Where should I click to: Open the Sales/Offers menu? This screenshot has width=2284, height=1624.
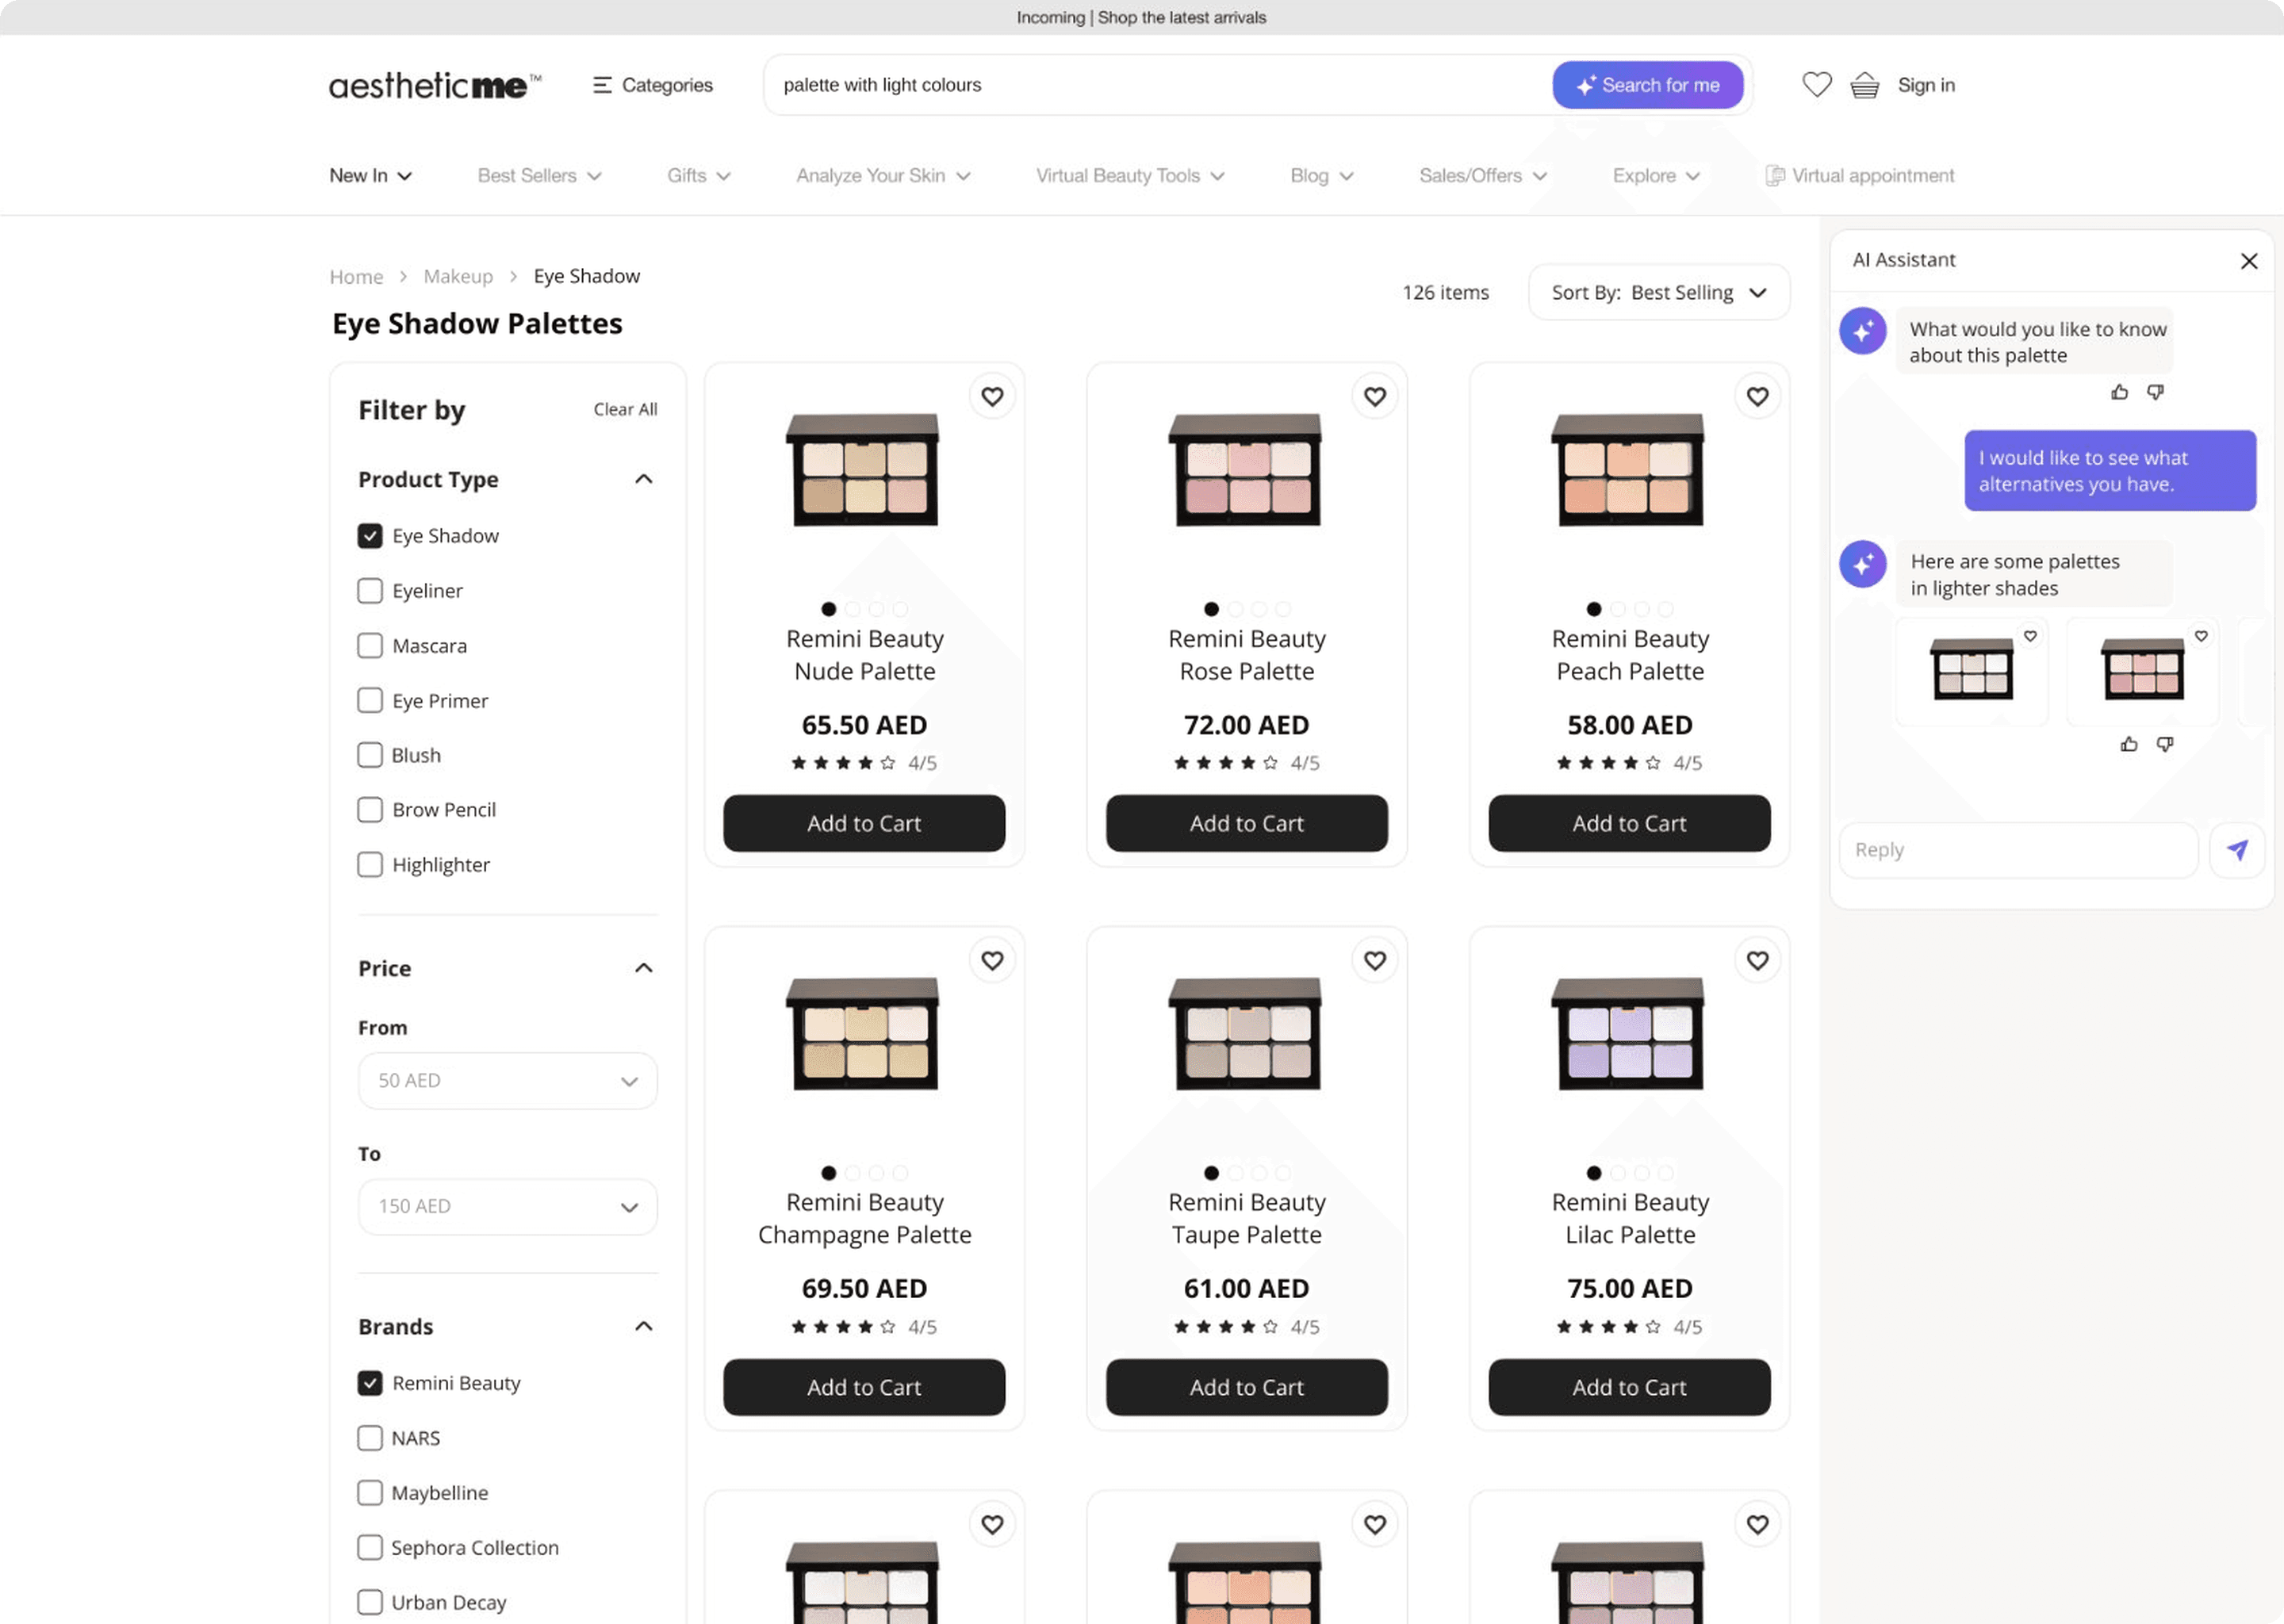1483,176
